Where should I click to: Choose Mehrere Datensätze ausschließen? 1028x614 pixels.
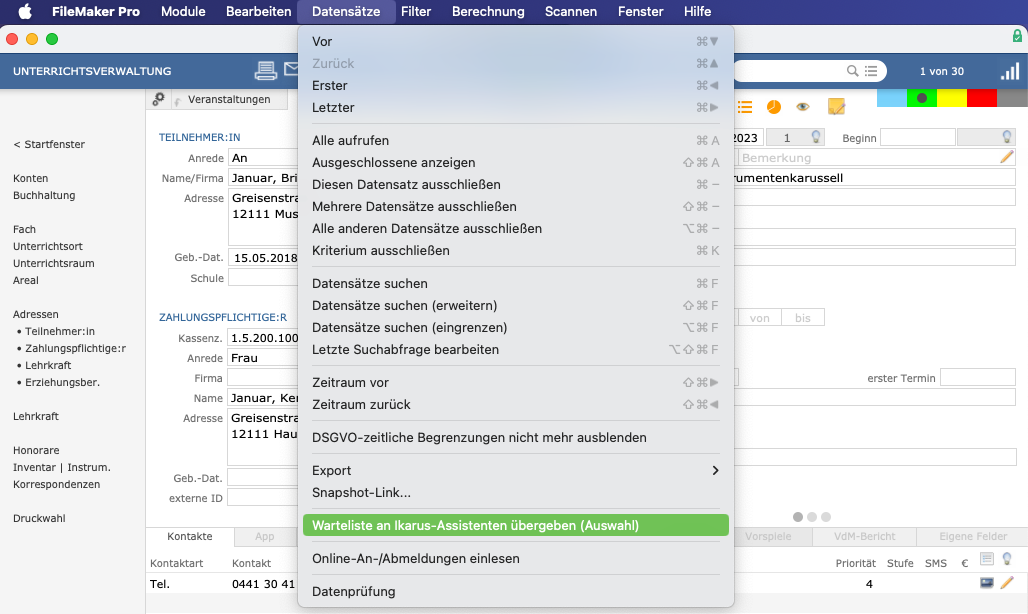[x=515, y=206]
